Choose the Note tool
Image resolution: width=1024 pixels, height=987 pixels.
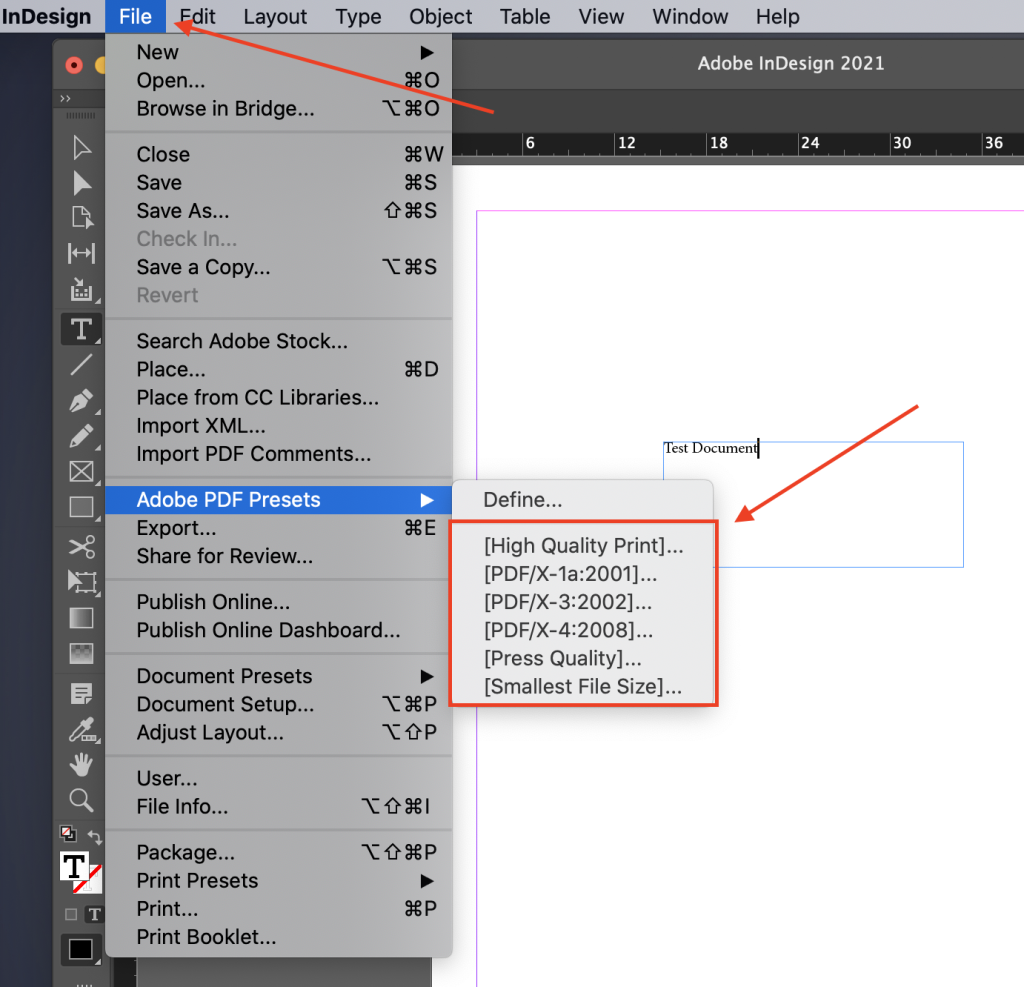pyautogui.click(x=81, y=694)
